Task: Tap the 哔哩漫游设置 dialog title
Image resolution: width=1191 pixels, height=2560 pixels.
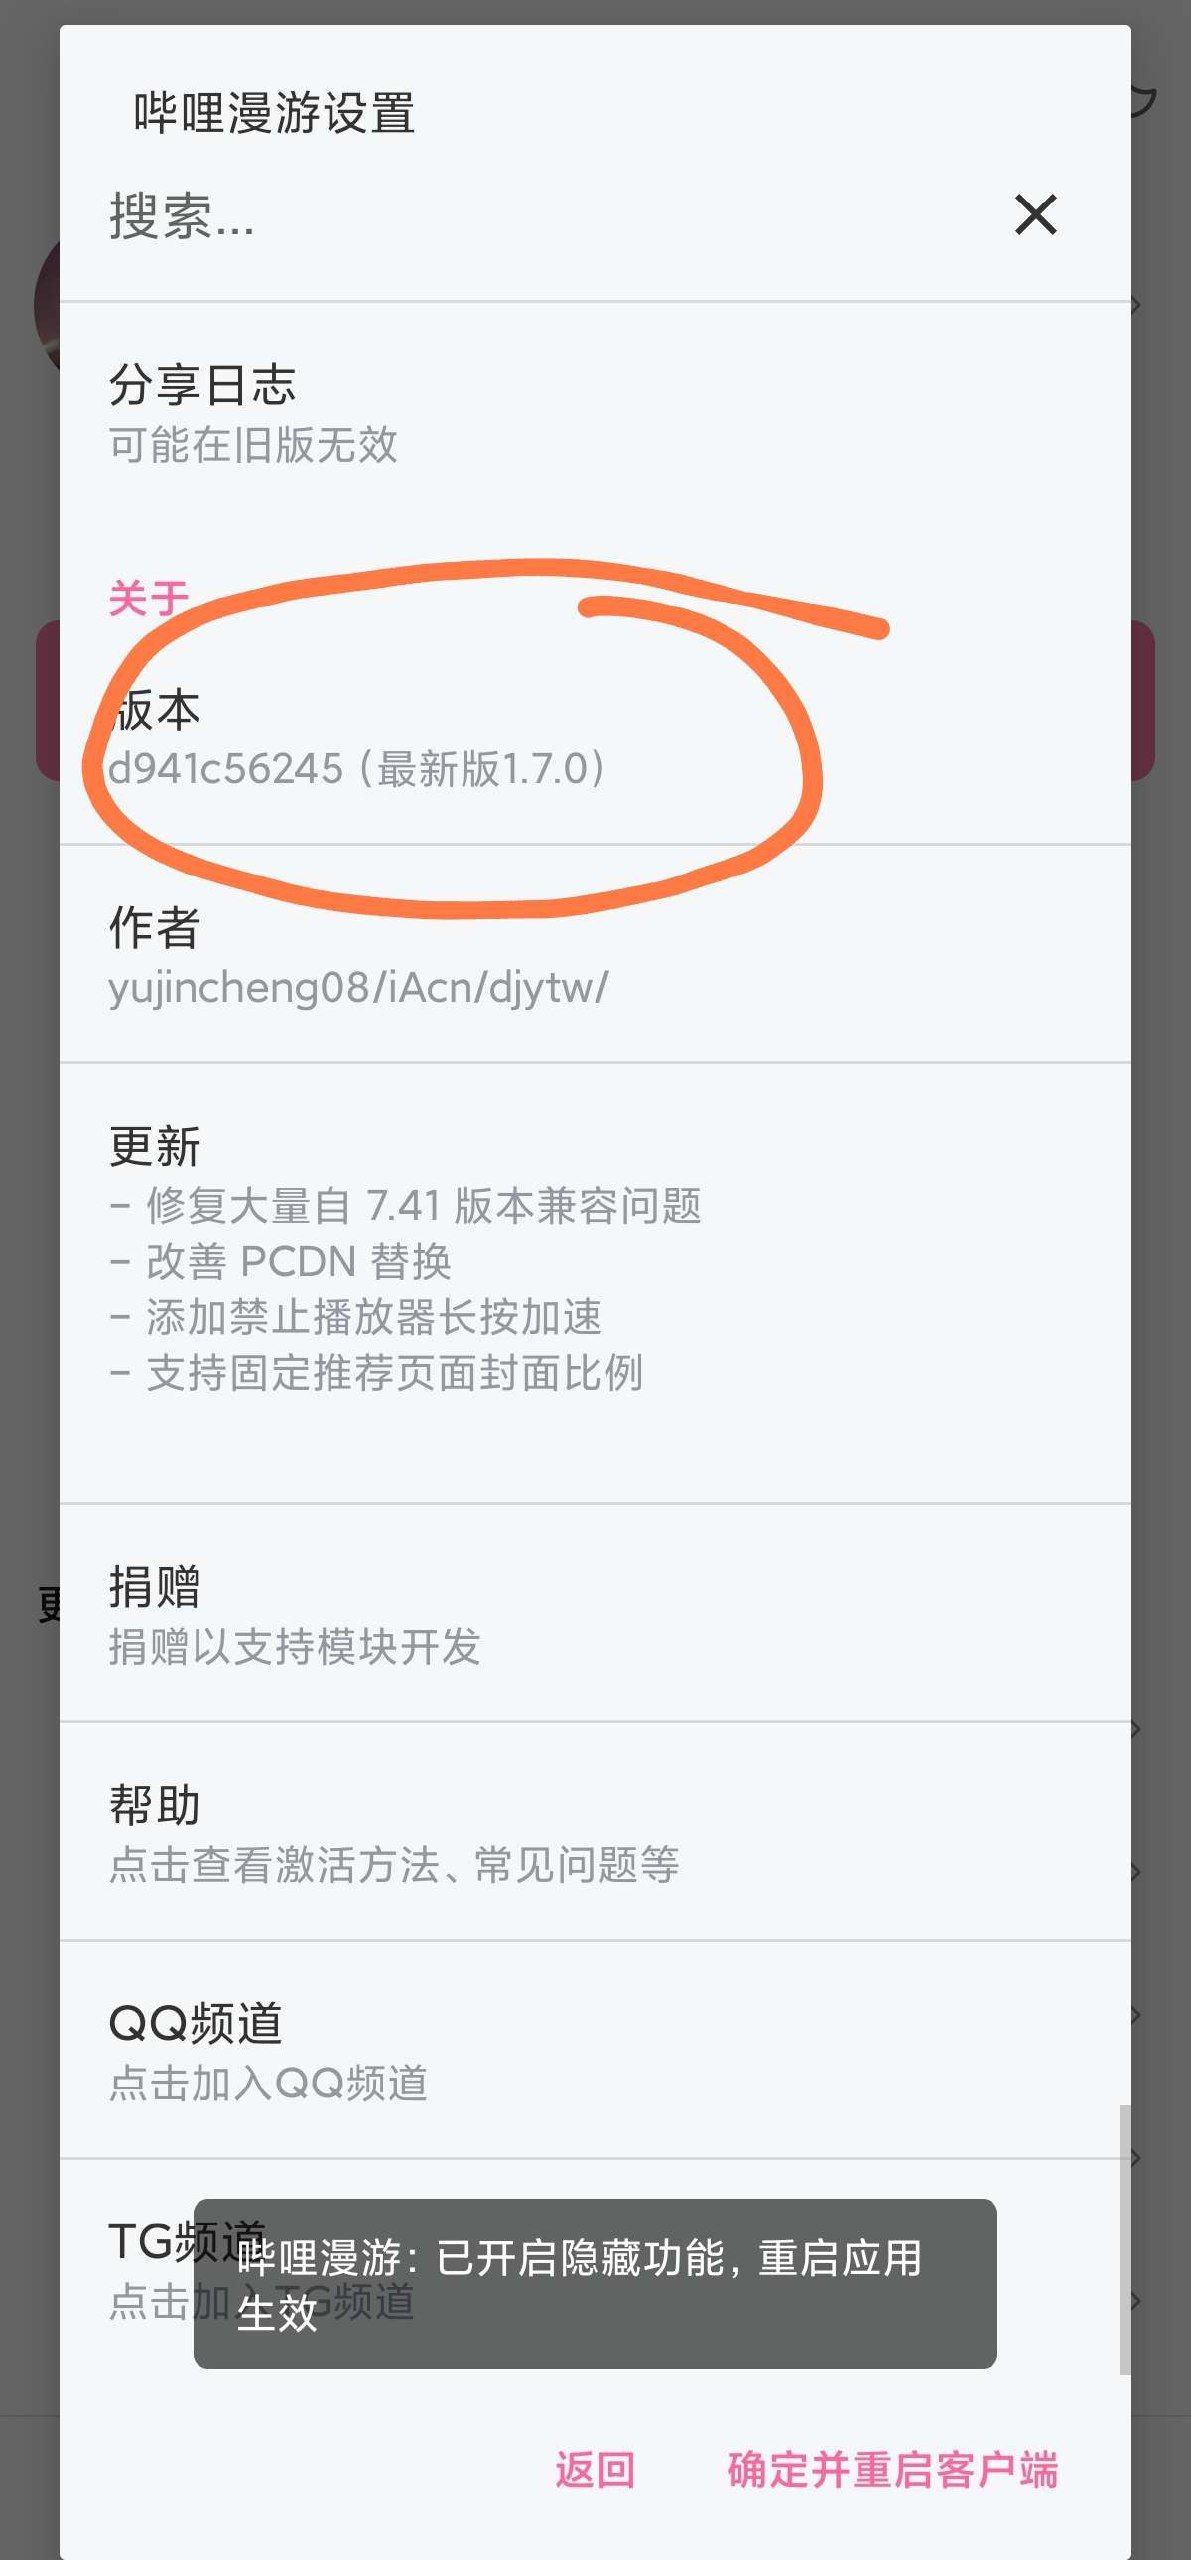Action: pyautogui.click(x=274, y=112)
